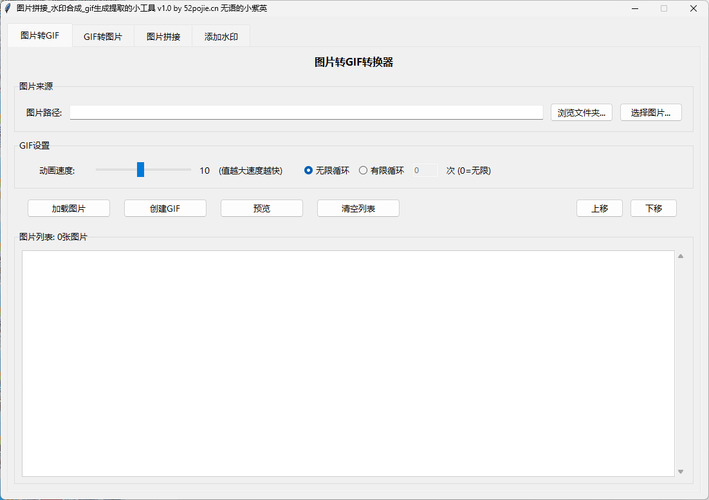This screenshot has width=709, height=500.
Task: Click the 图片路径 input field
Action: pyautogui.click(x=306, y=113)
